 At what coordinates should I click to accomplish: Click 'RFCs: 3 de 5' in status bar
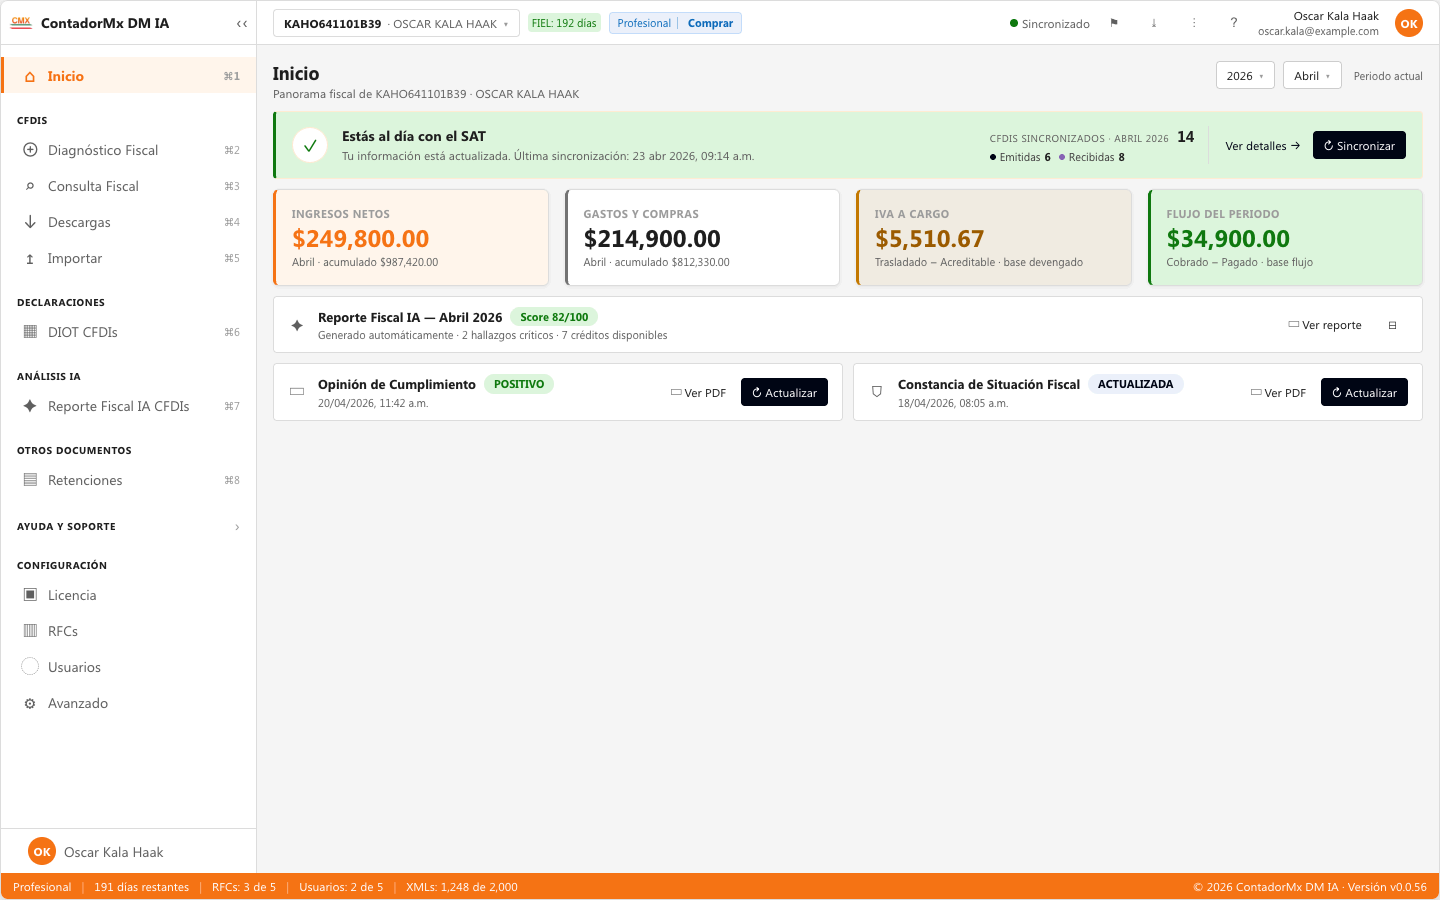click(x=244, y=887)
